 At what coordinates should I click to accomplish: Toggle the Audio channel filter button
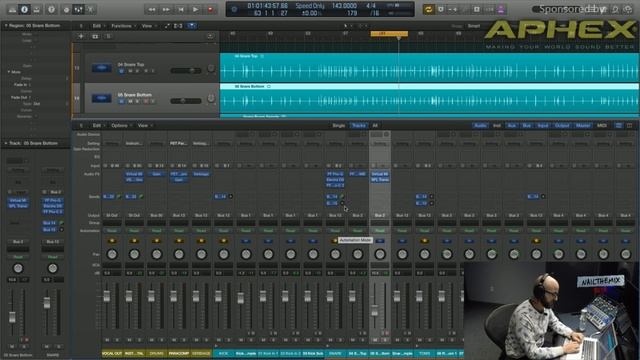[x=480, y=126]
